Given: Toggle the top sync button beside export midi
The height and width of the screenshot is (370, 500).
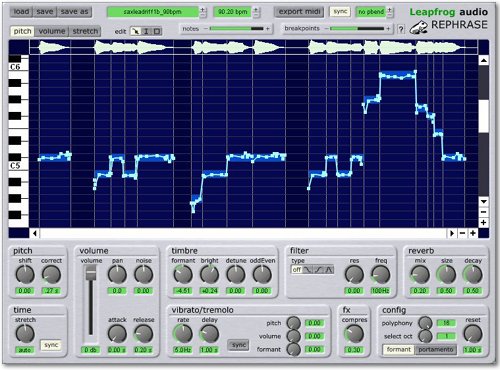Looking at the screenshot, I should tap(340, 12).
